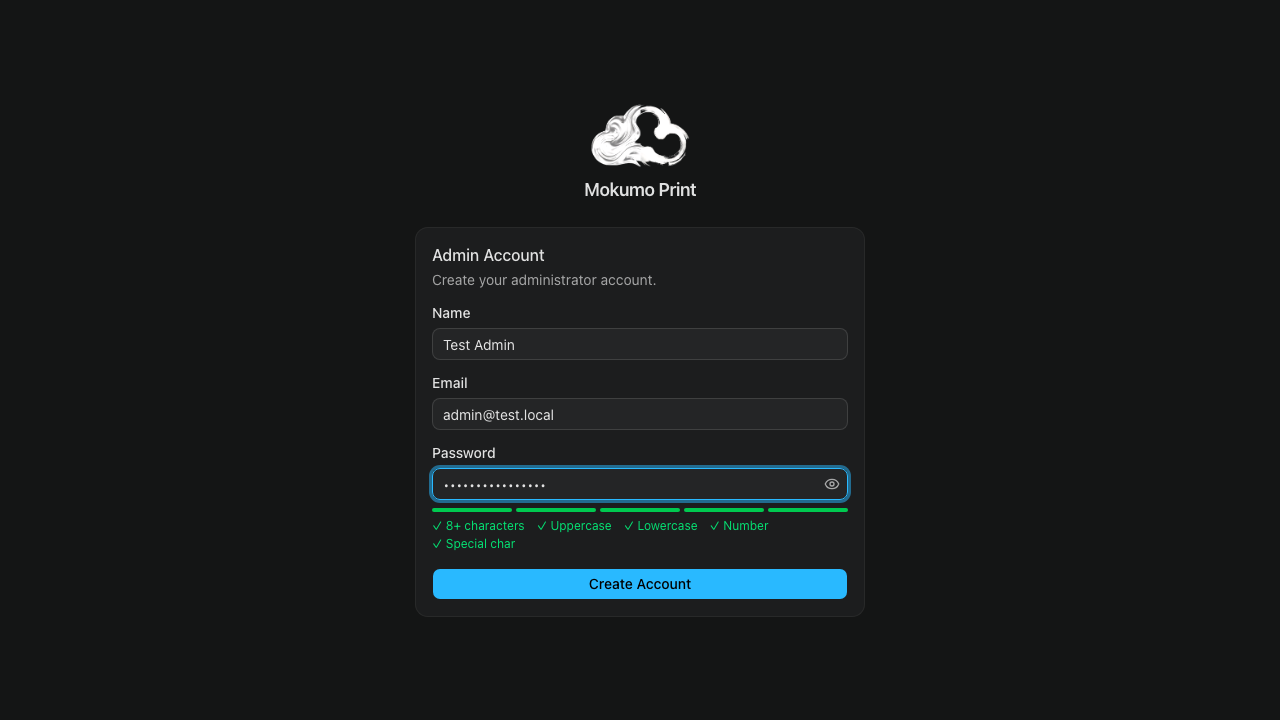This screenshot has height=720, width=1280.
Task: Click the Password field label
Action: click(464, 453)
